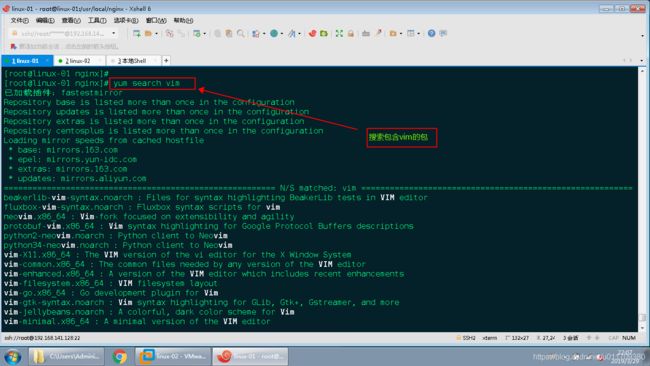Click the Copy toolbar icon
The image size is (650, 366).
point(218,34)
